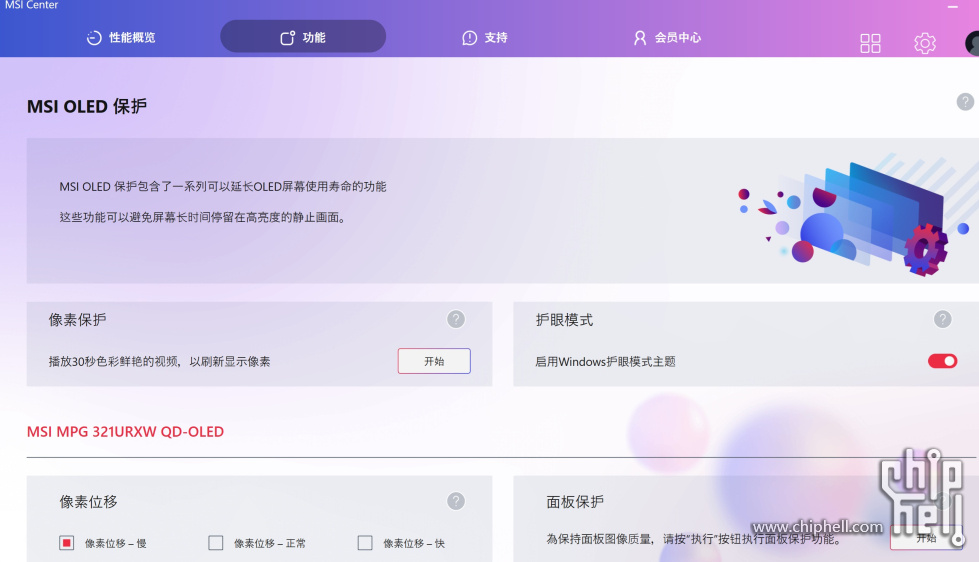Start pixel refresh with 开始 in the 像素保护 panel

tap(434, 361)
